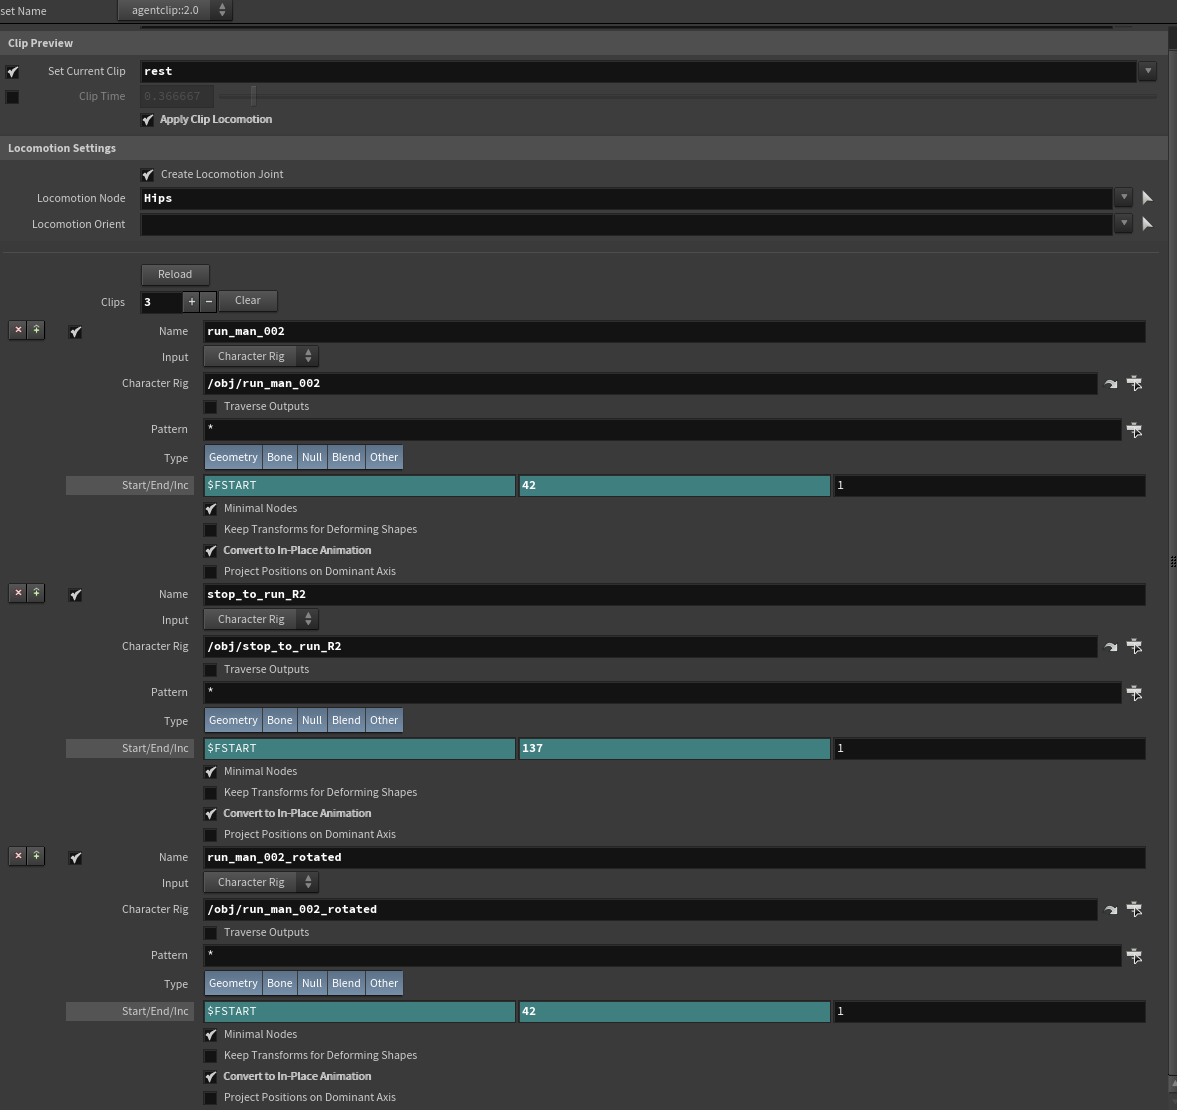
Task: Click the Clips count field
Action: point(161,302)
